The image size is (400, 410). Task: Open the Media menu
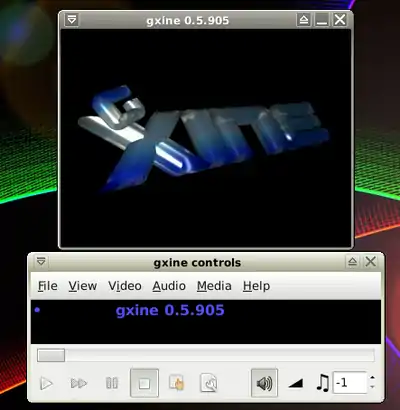[x=214, y=286]
